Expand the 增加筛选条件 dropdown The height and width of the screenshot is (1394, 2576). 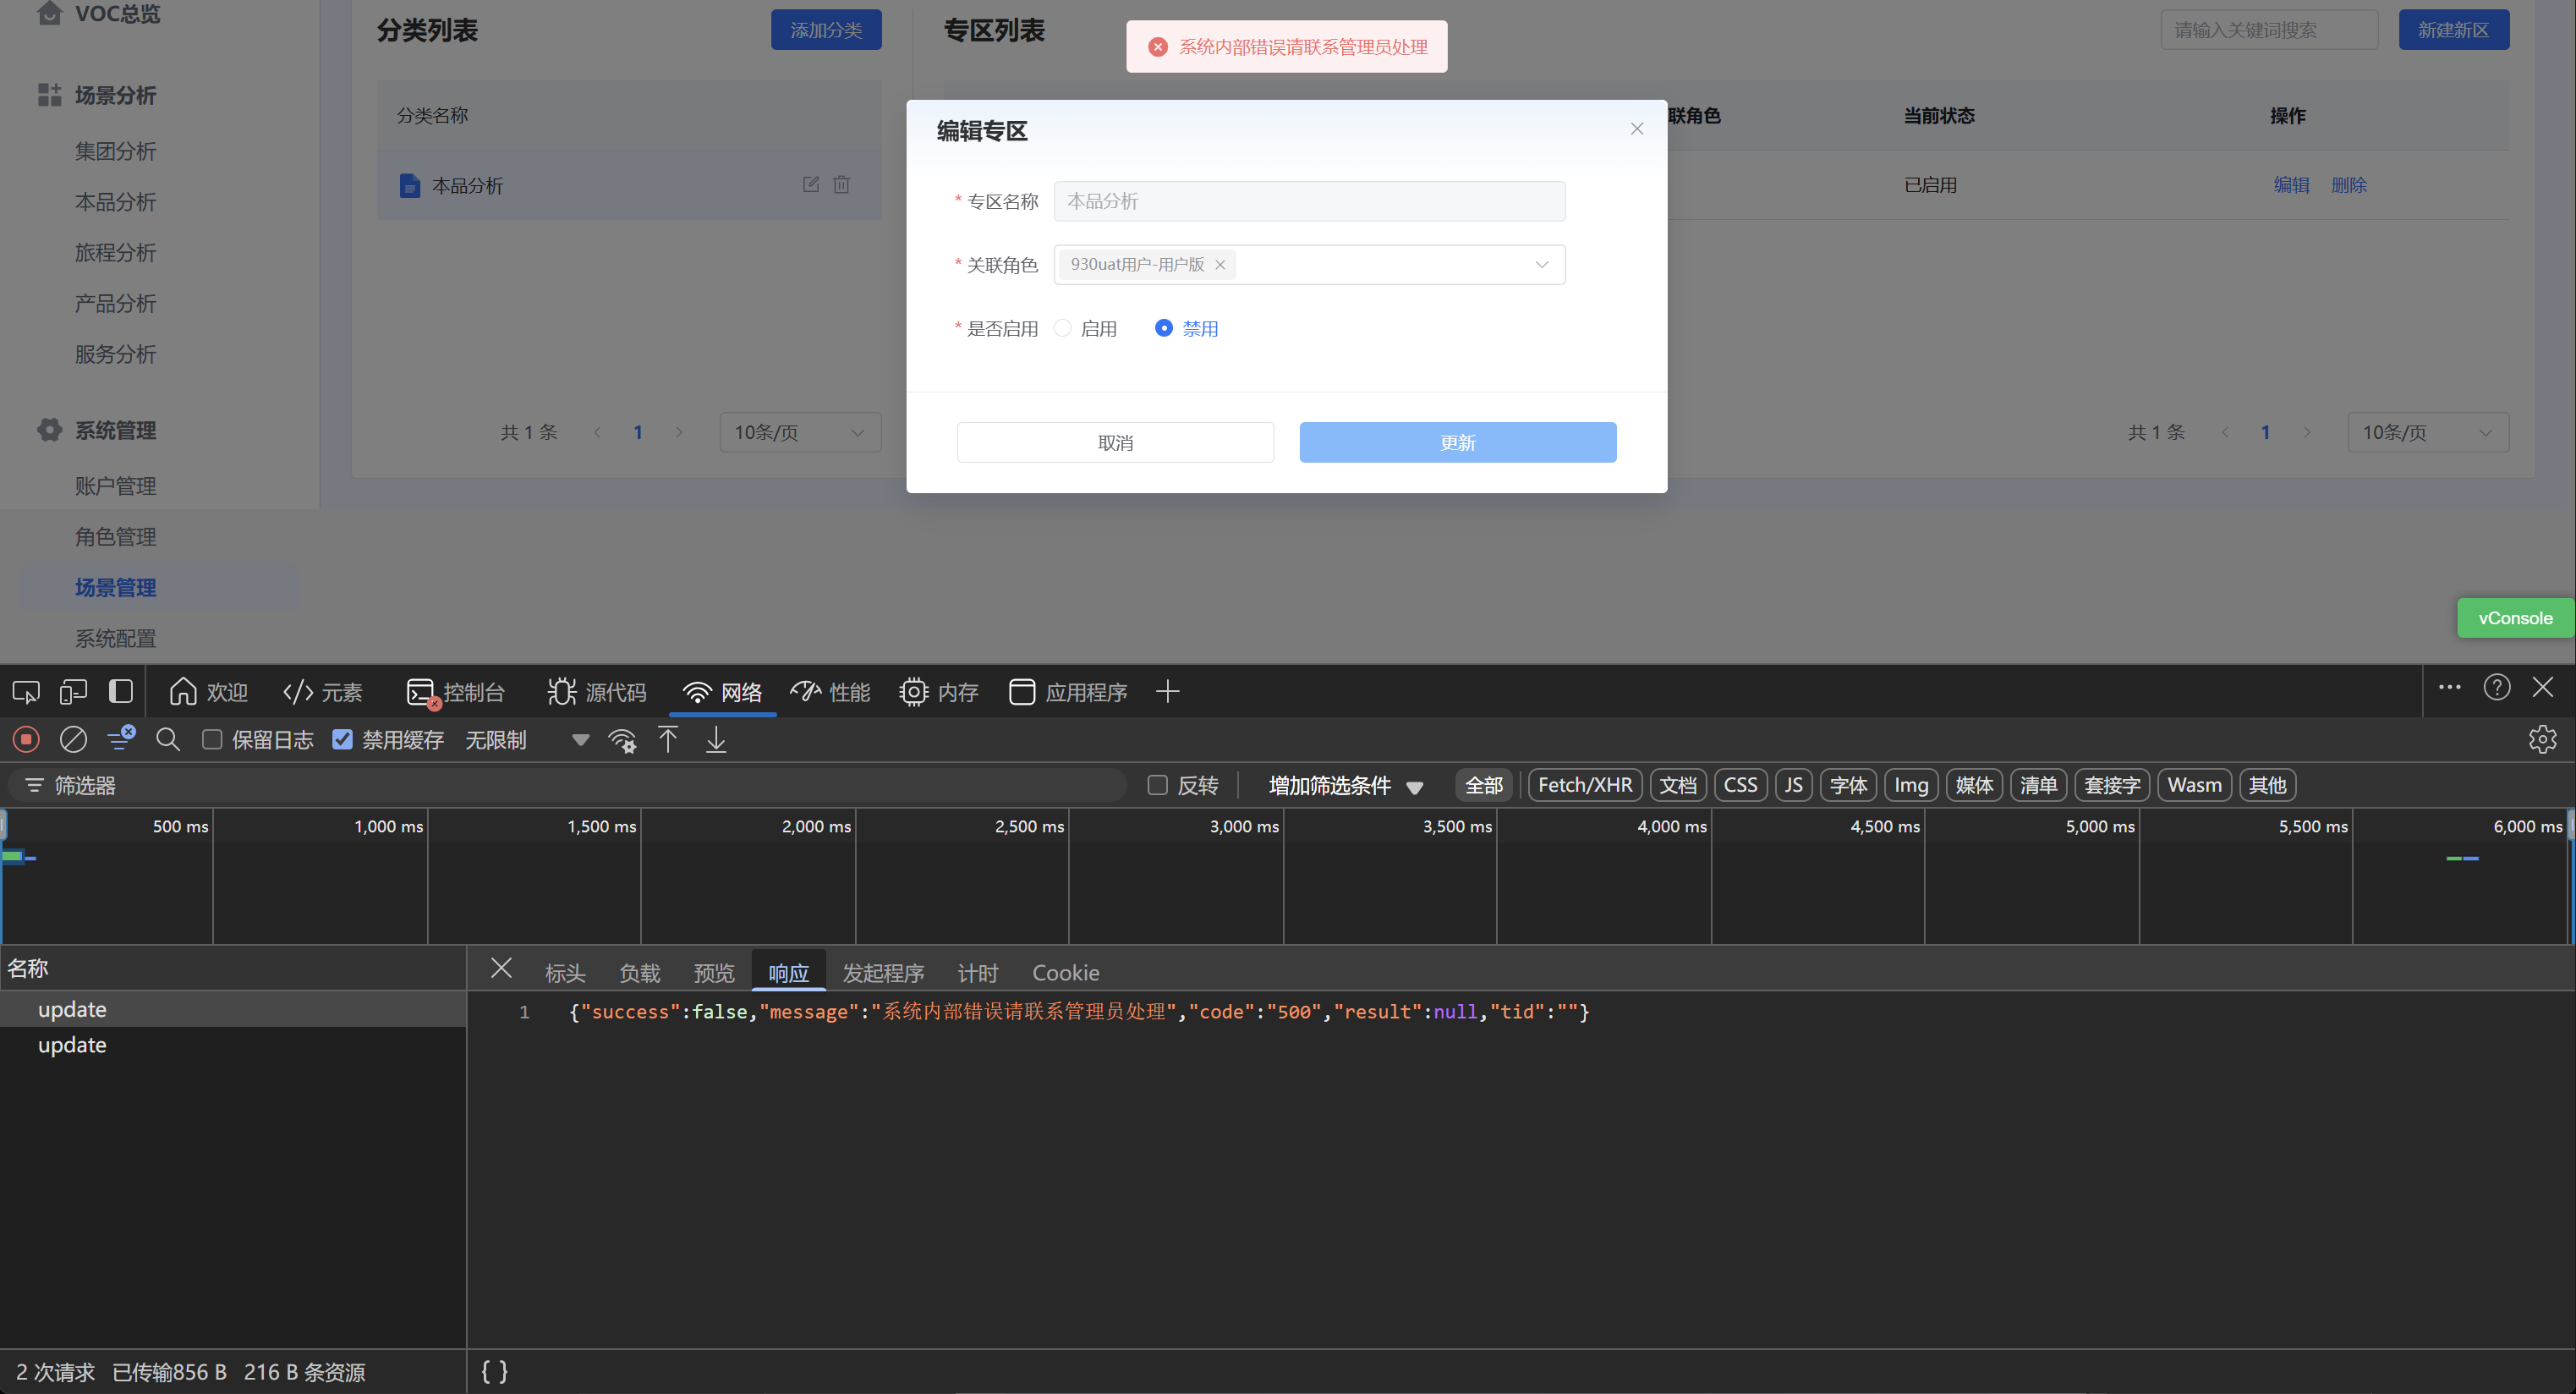tap(1345, 786)
